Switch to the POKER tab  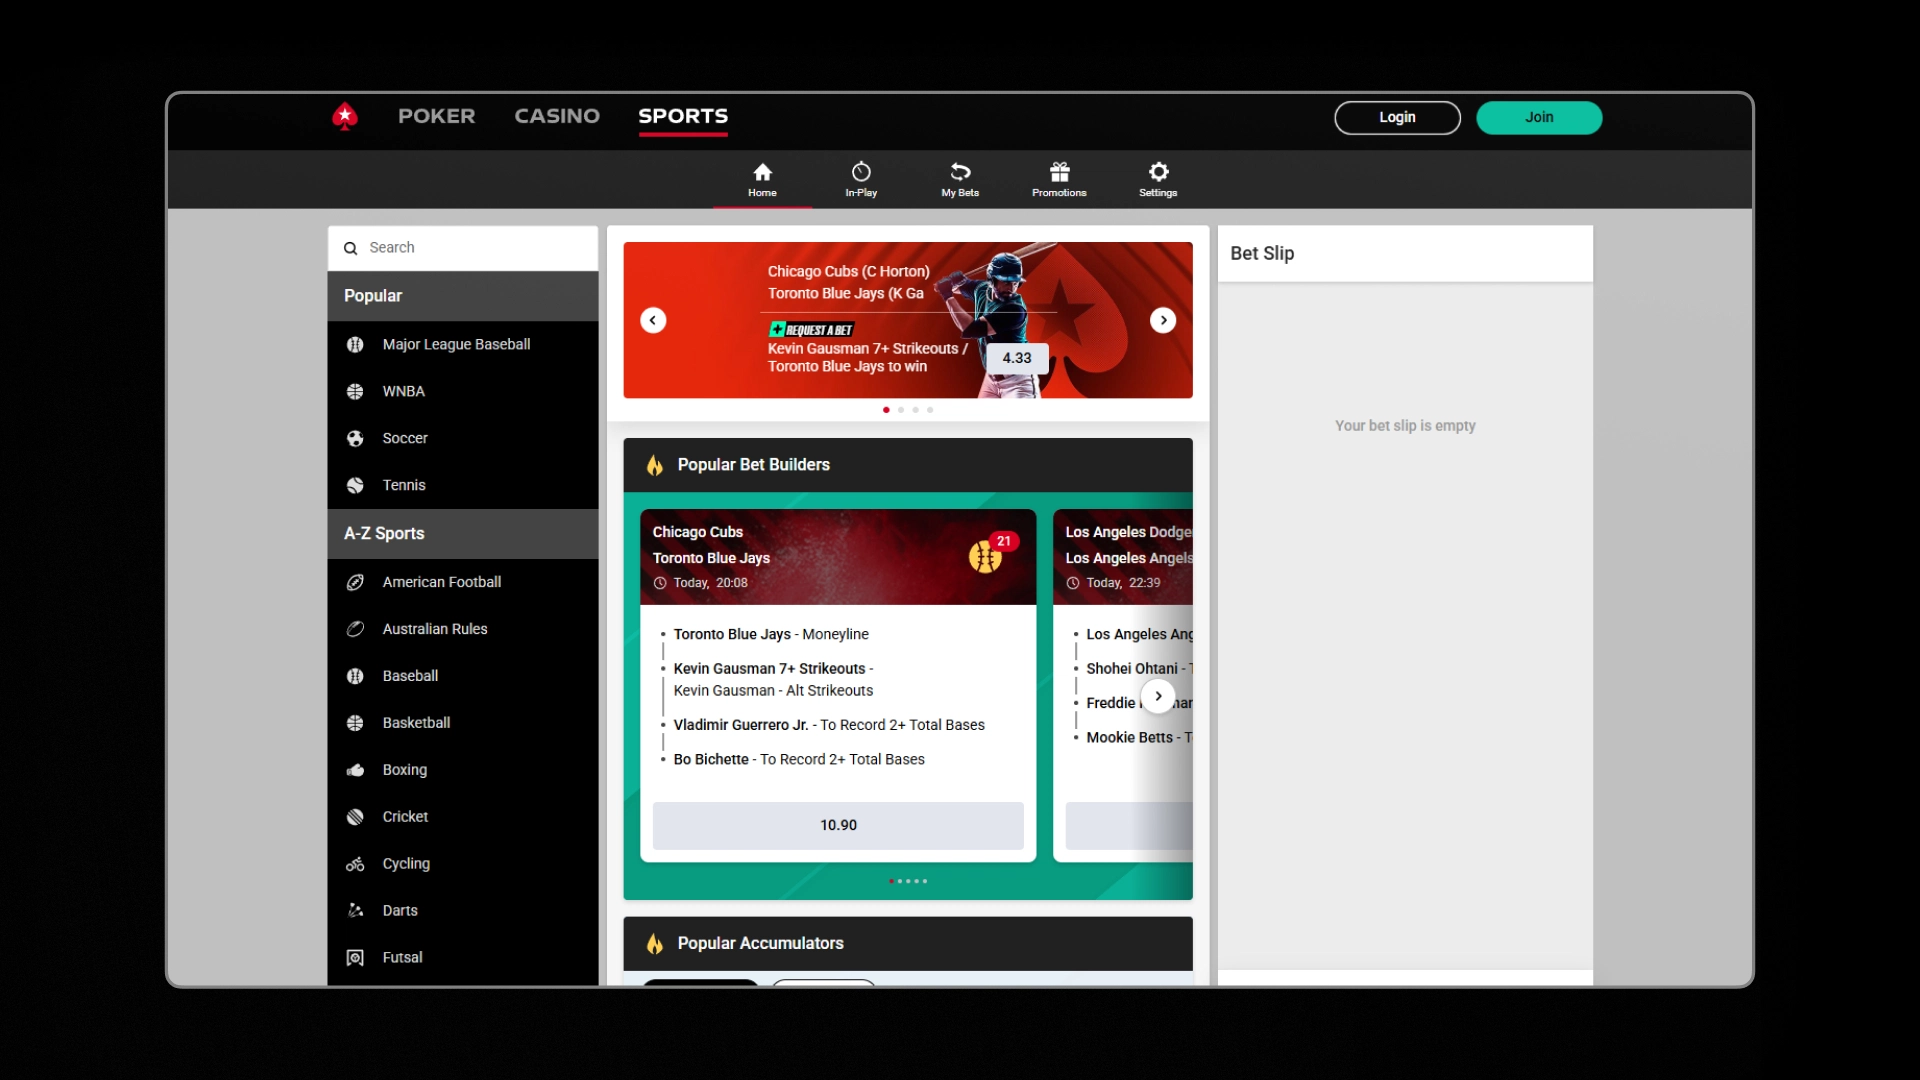[437, 116]
